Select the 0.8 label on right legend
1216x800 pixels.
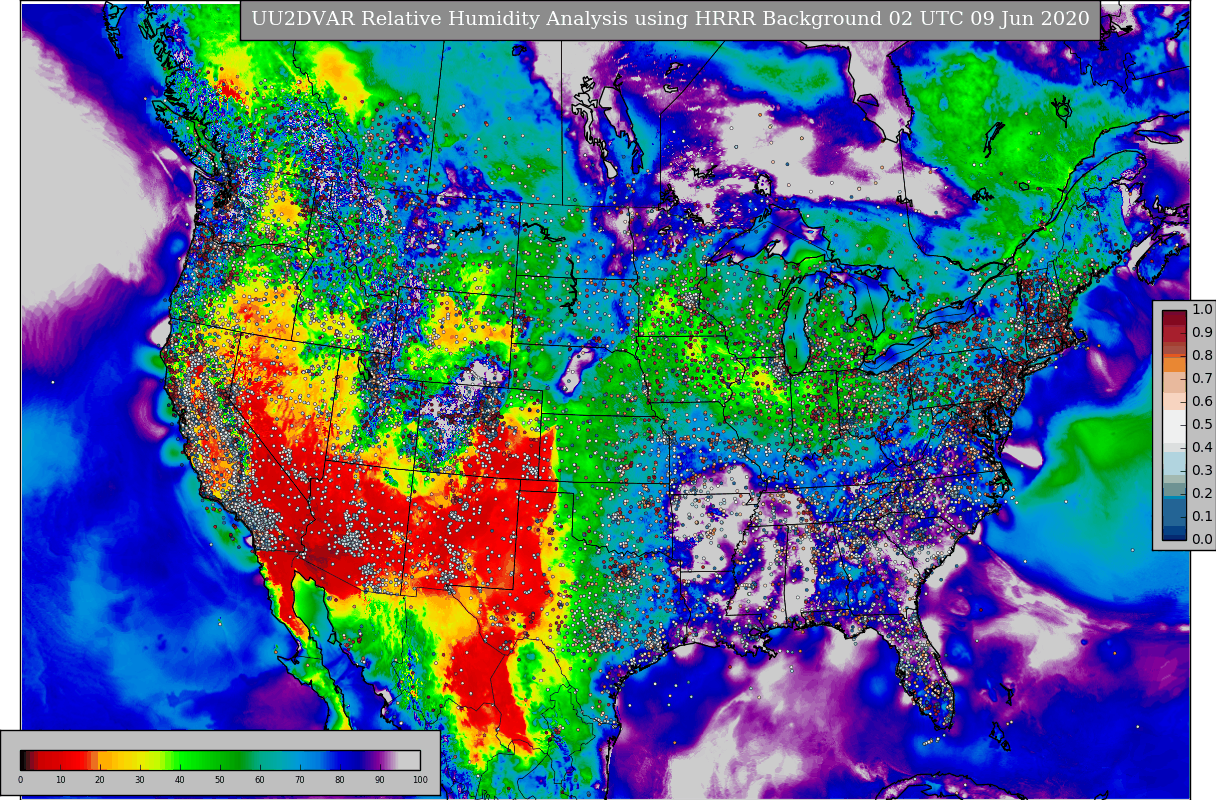[1201, 356]
